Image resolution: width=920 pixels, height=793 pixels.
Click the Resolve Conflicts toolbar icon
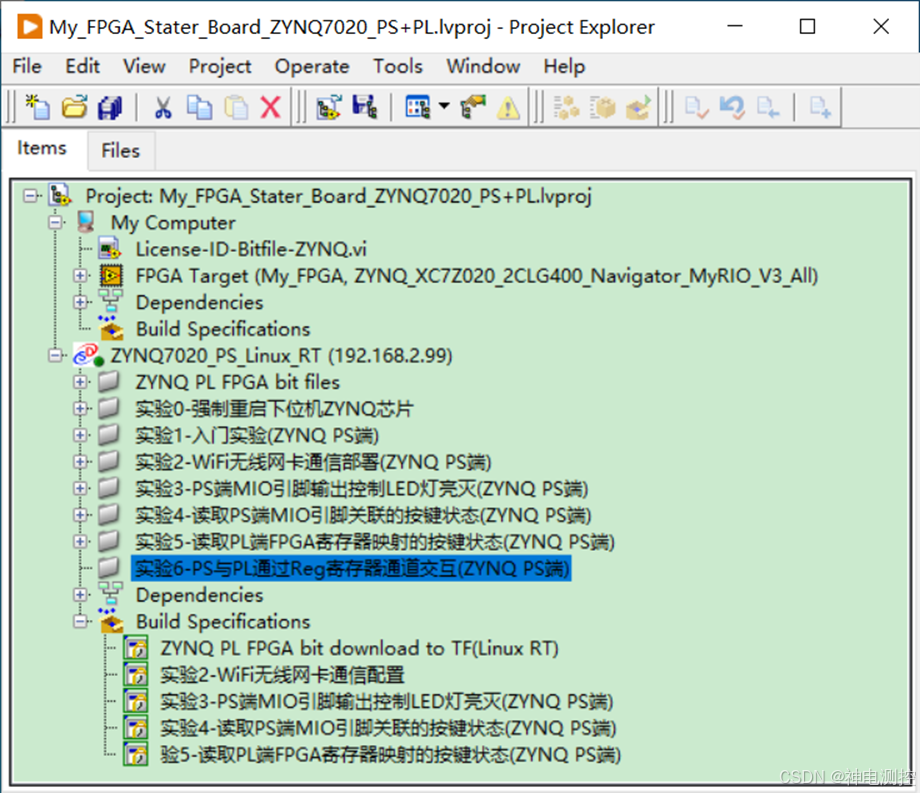coord(473,107)
